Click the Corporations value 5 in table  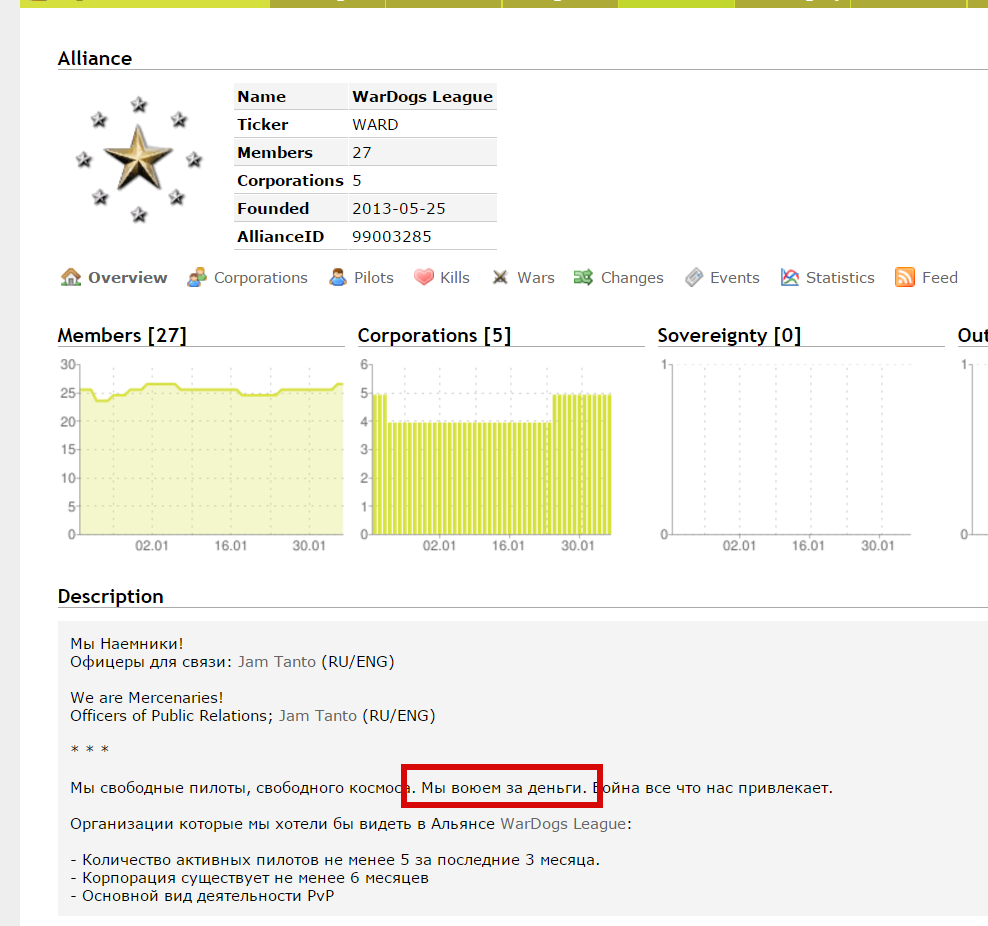pos(357,181)
